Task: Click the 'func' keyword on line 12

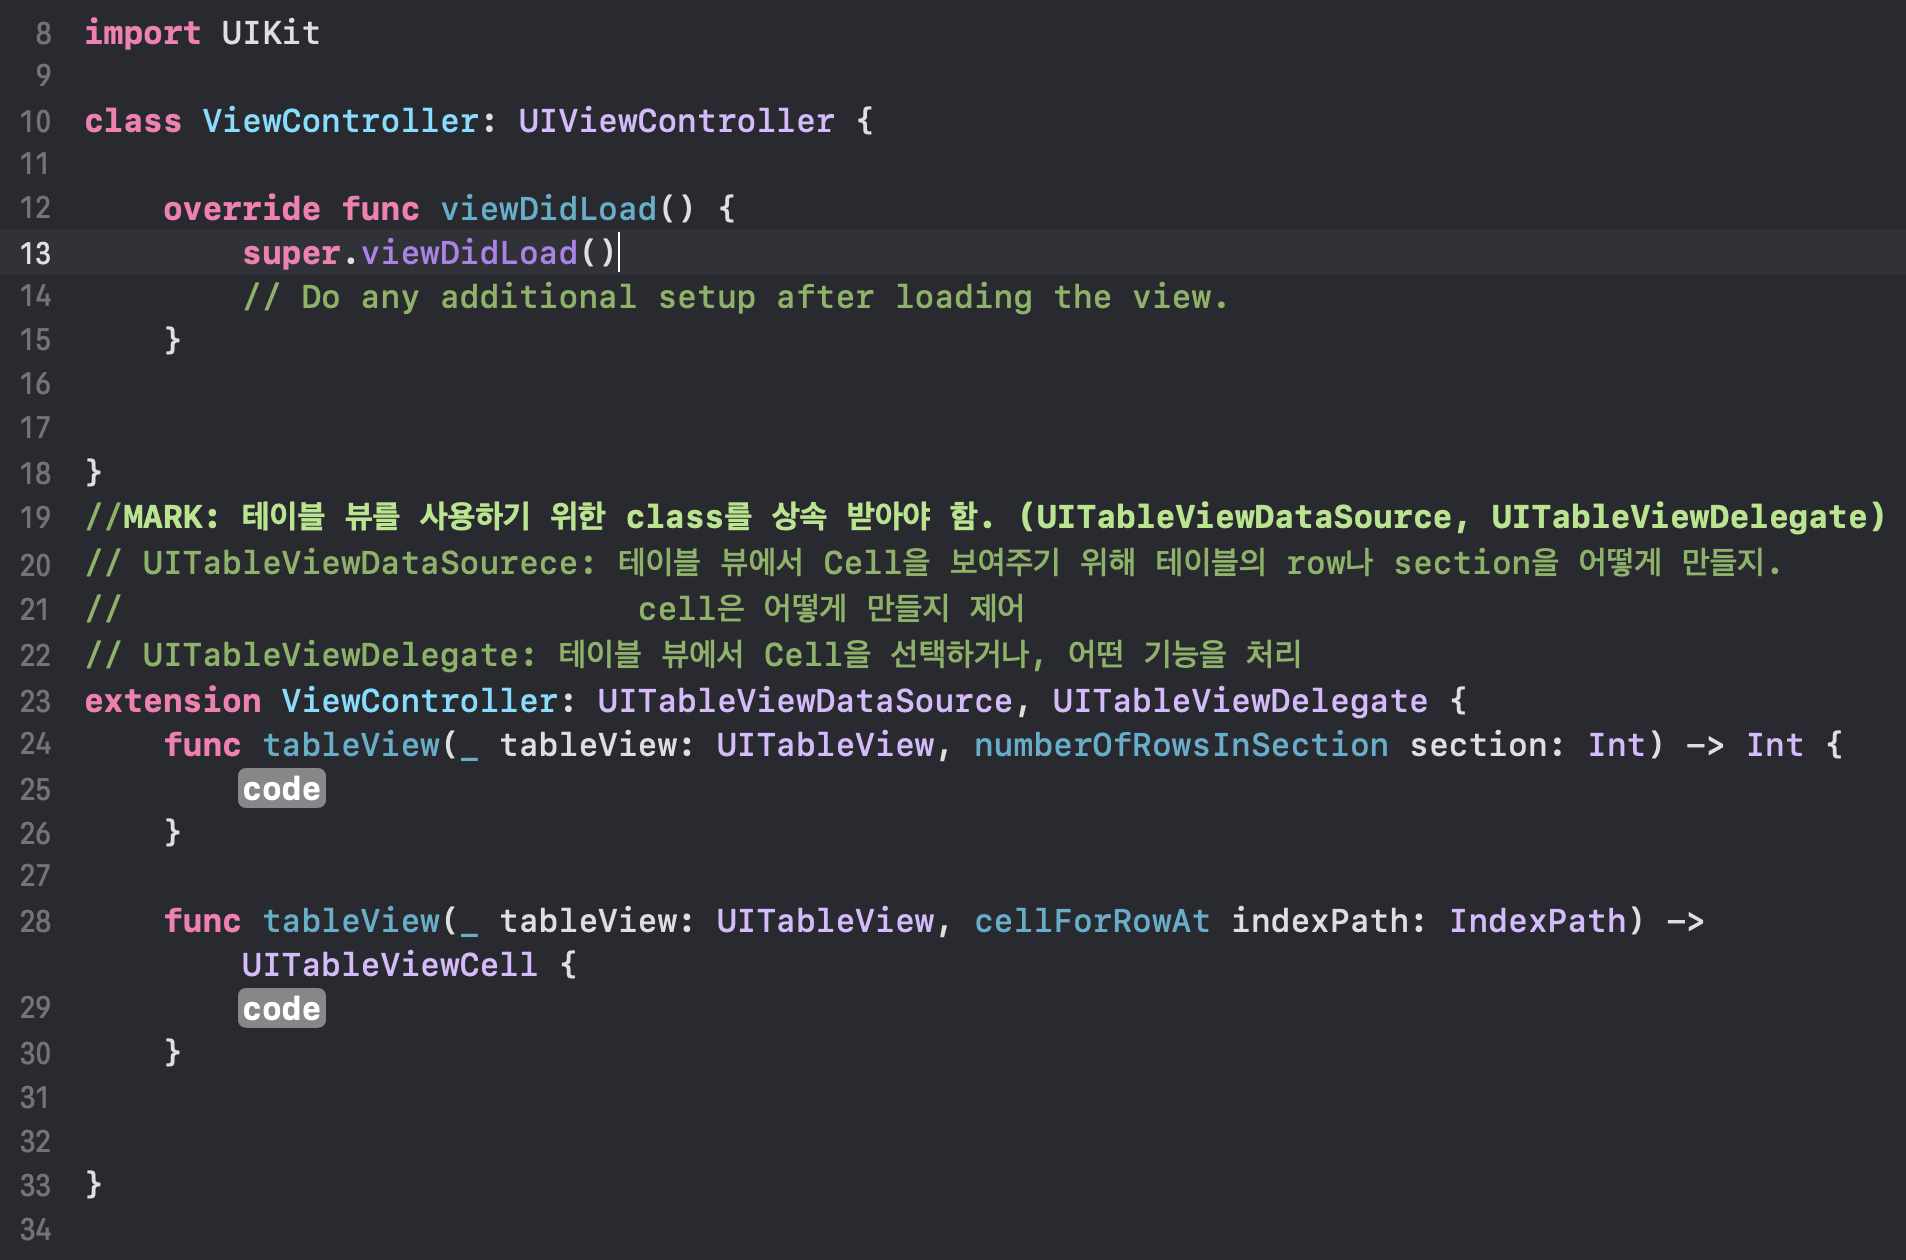Action: coord(380,209)
